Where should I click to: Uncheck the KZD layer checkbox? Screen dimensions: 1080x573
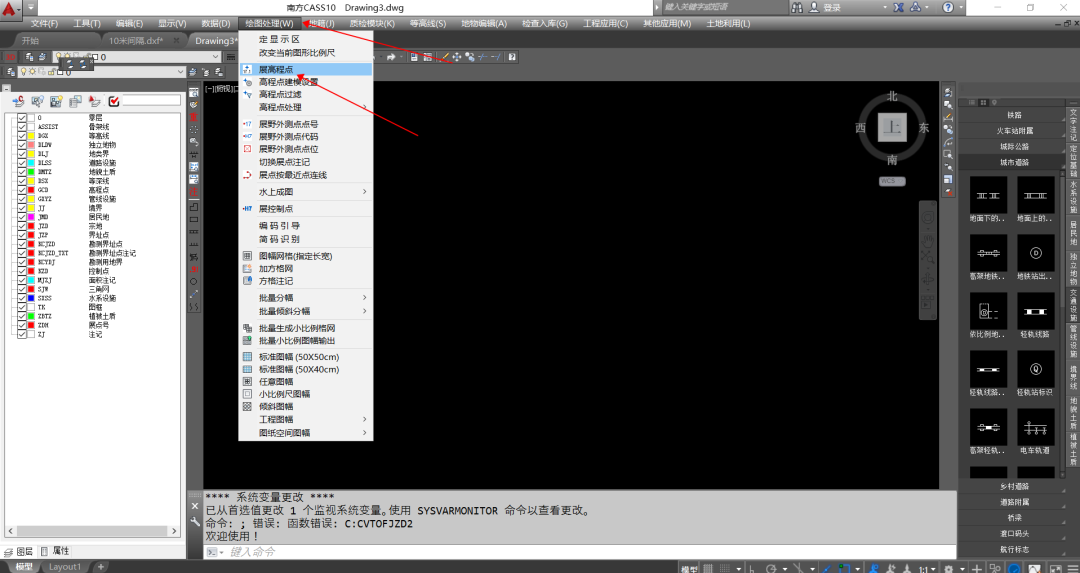22,271
